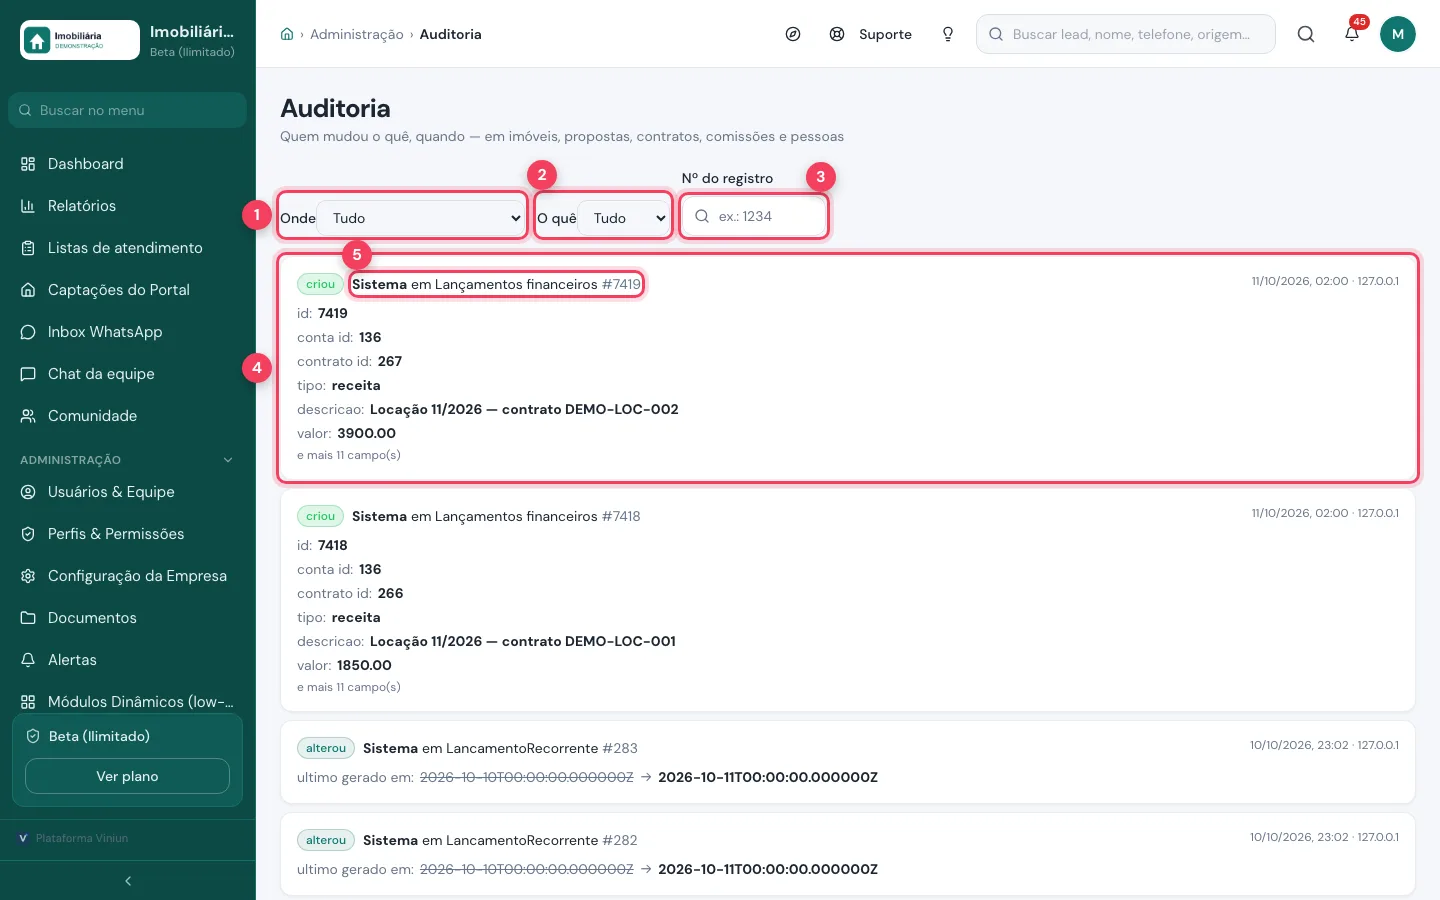
Task: Click the Buscar no menu field
Action: (x=127, y=110)
